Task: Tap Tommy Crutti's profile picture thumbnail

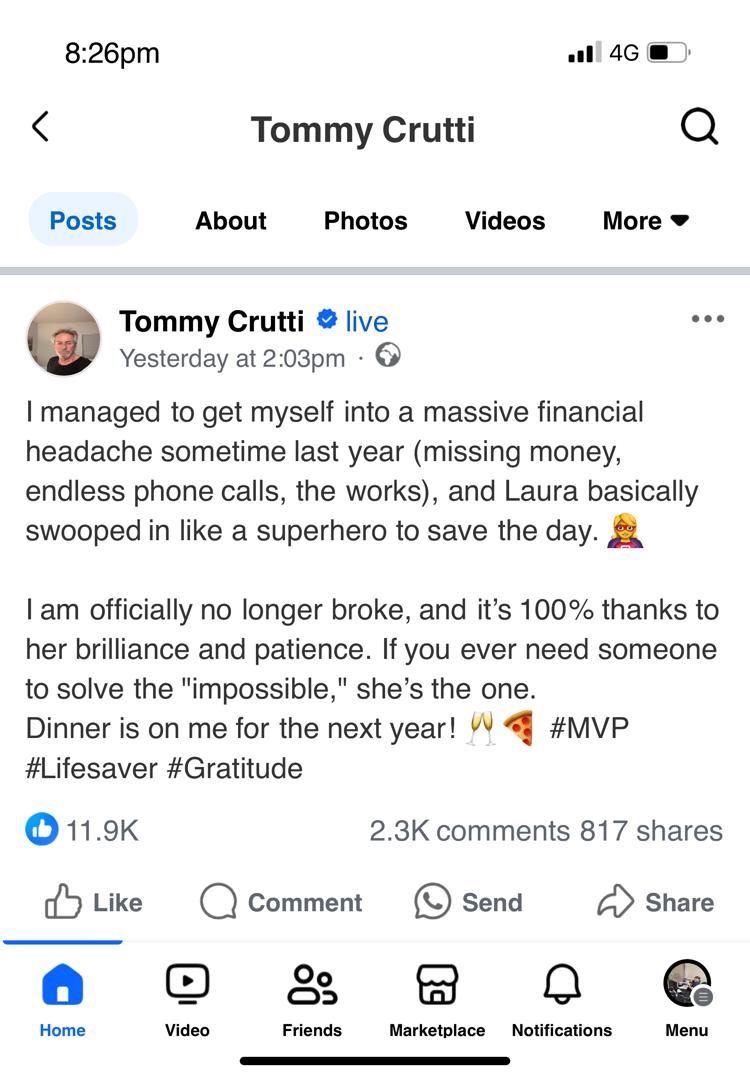Action: click(63, 339)
